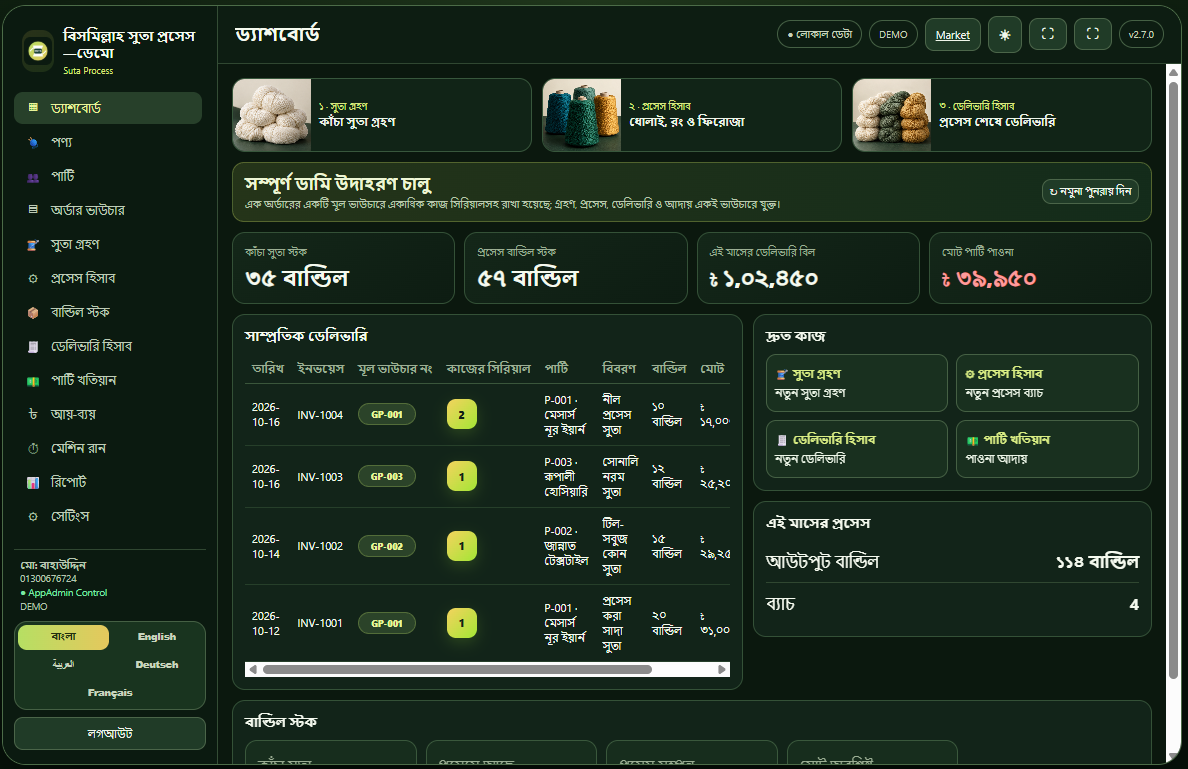Open অর্ডার ভাউচার menu item
1188x769 pixels.
(x=108, y=210)
